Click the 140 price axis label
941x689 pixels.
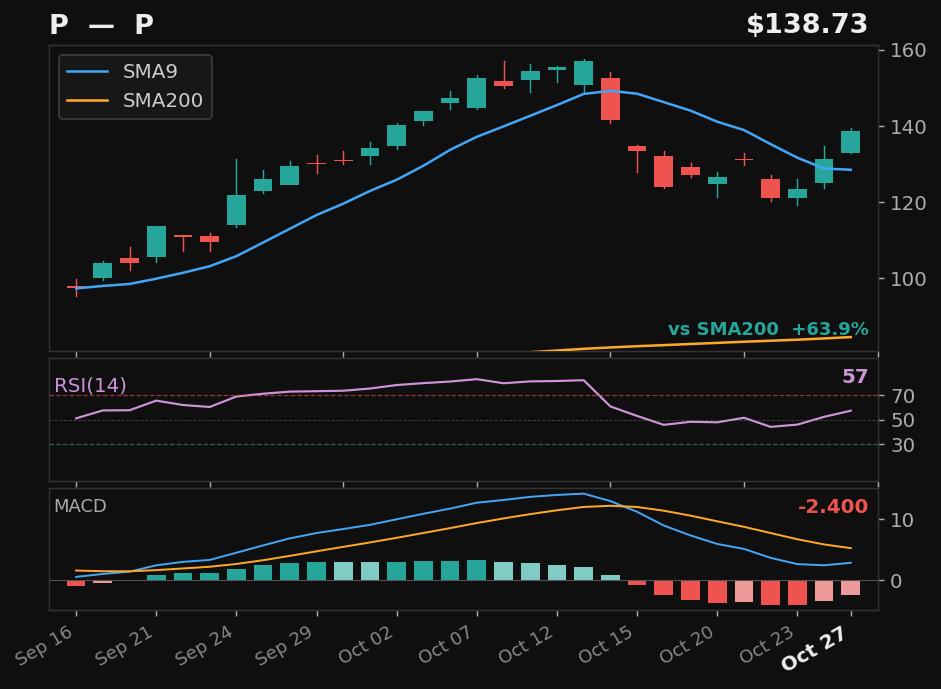[x=907, y=127]
